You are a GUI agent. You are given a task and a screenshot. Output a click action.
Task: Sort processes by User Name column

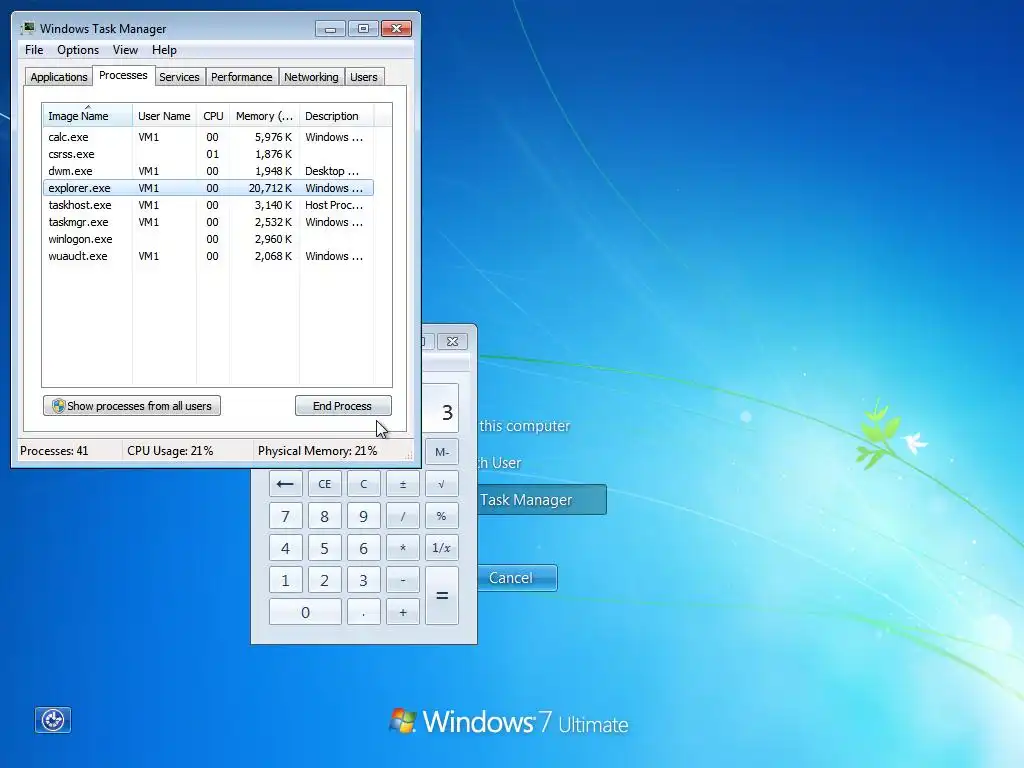click(x=164, y=116)
